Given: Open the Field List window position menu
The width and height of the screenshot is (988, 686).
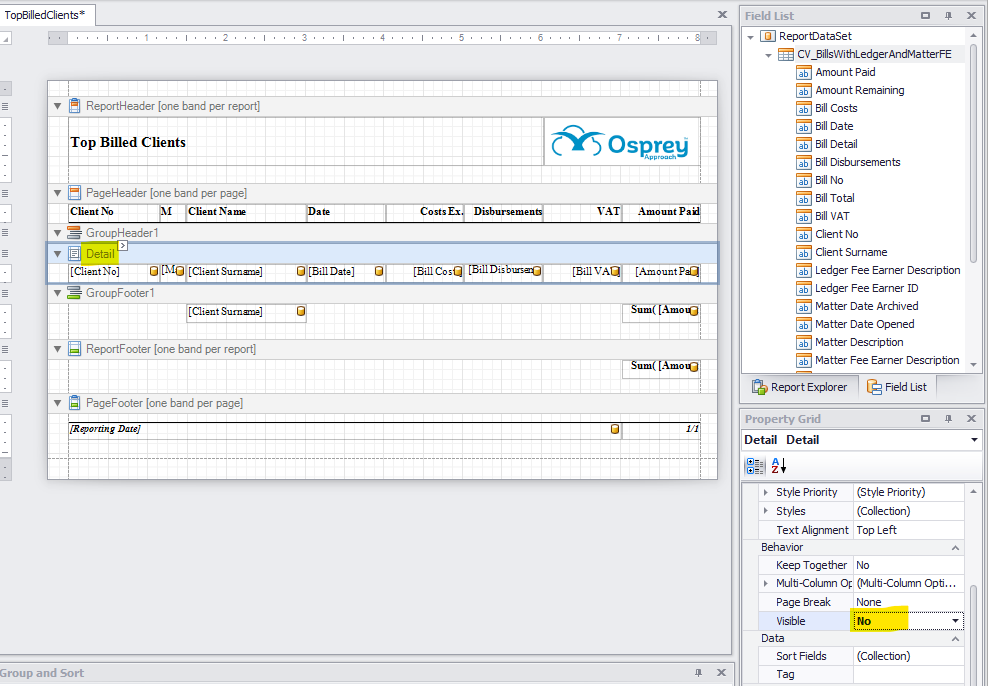Looking at the screenshot, I should pos(926,16).
